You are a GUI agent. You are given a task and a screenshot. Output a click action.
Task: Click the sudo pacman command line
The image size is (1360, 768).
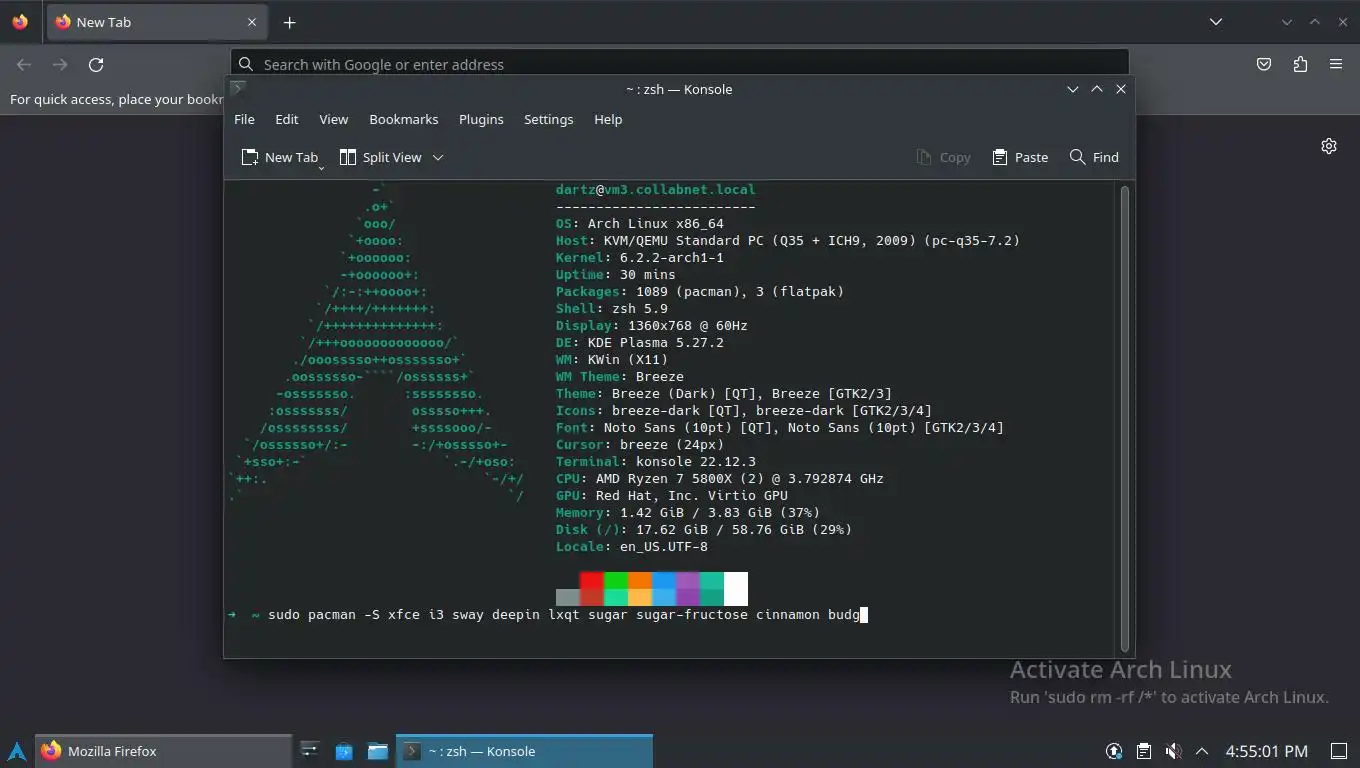[548, 615]
